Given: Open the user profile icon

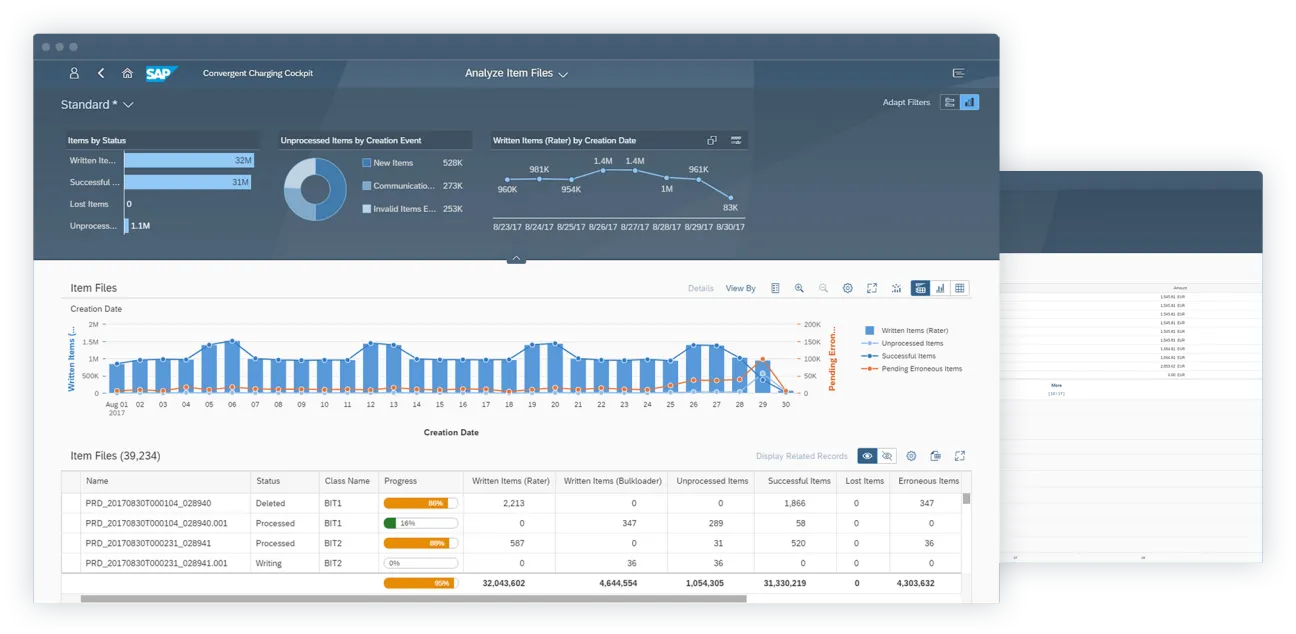Looking at the screenshot, I should pyautogui.click(x=74, y=73).
